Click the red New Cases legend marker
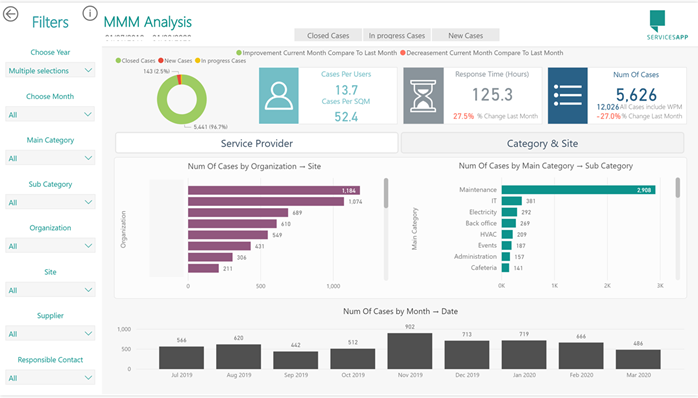Image resolution: width=698 pixels, height=398 pixels. point(161,61)
